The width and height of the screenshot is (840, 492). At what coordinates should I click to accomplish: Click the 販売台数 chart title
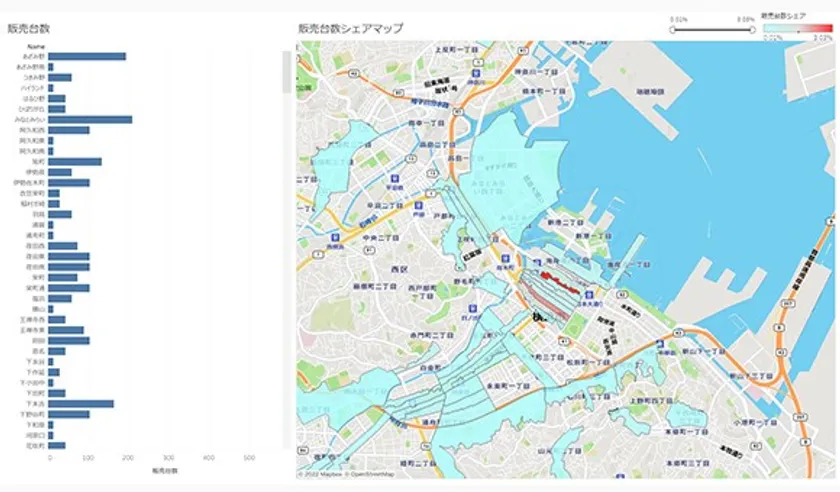point(28,28)
